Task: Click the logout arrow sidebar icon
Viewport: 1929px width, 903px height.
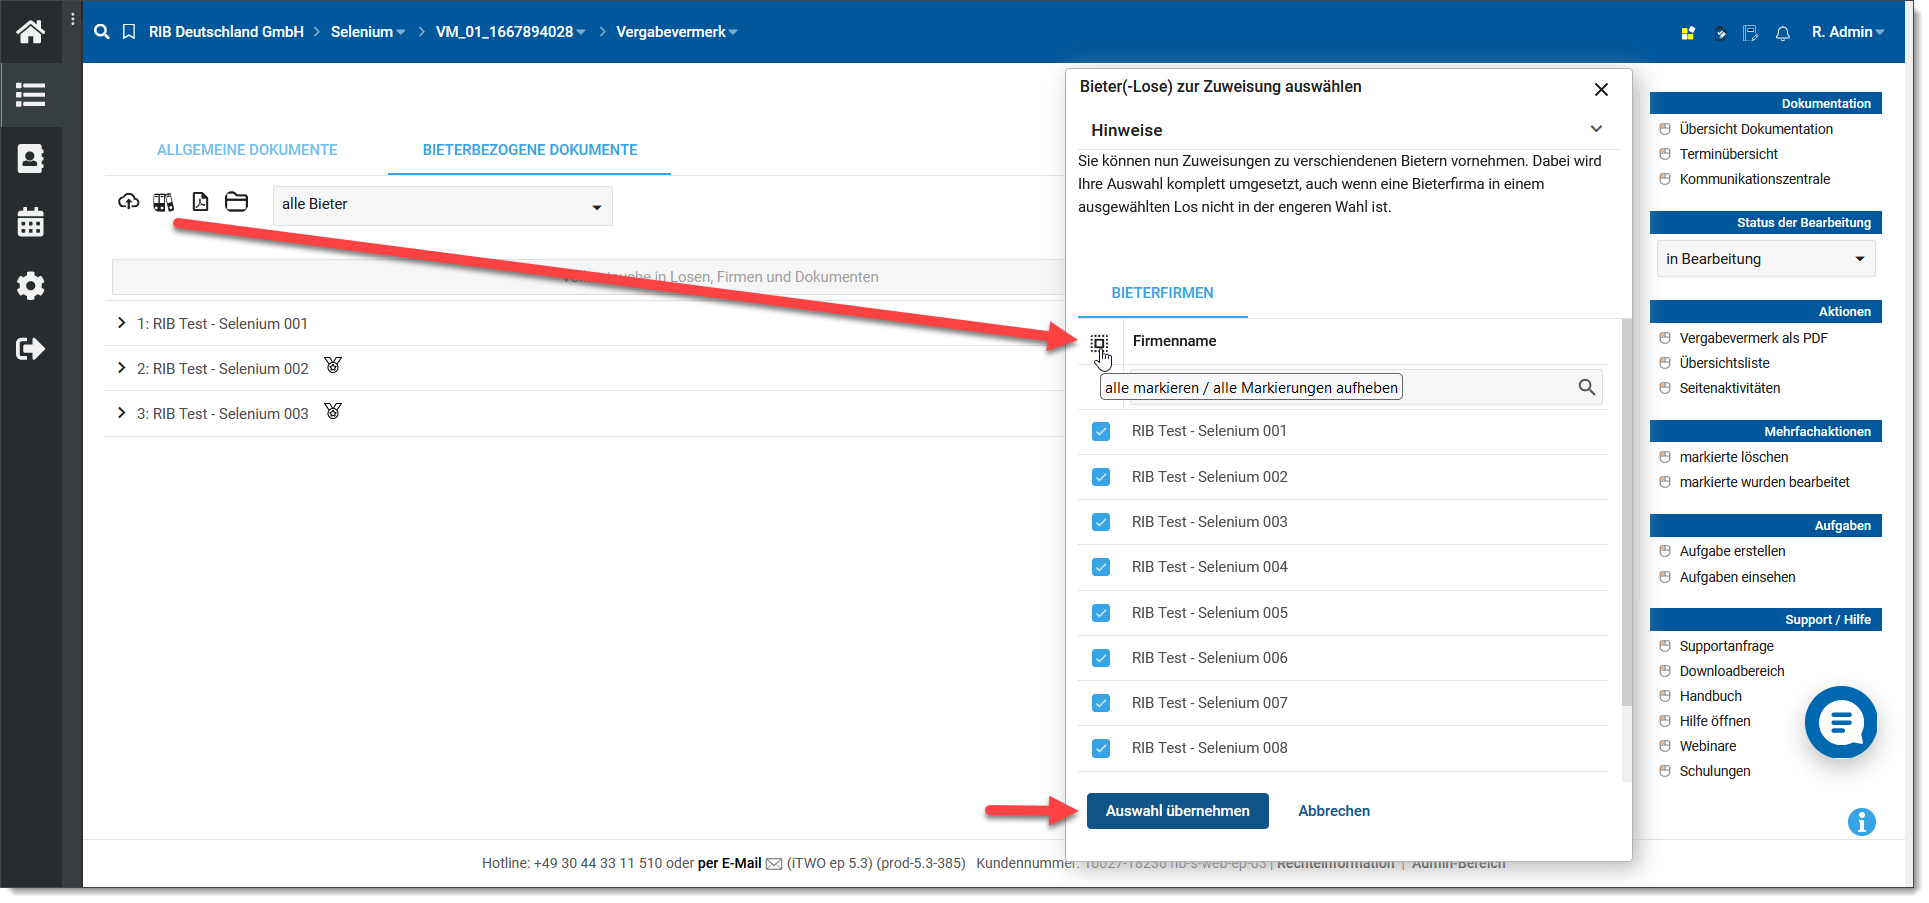Action: tap(30, 348)
